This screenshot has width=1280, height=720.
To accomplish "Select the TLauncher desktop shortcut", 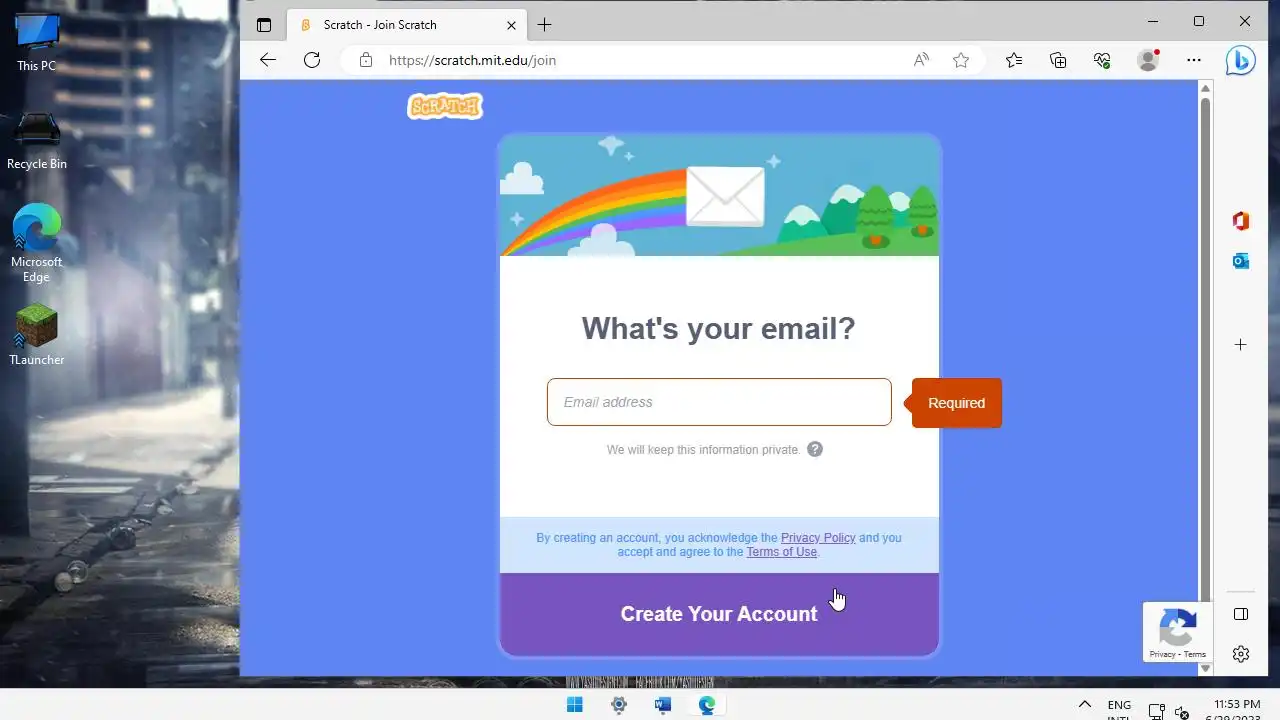I will [x=37, y=334].
